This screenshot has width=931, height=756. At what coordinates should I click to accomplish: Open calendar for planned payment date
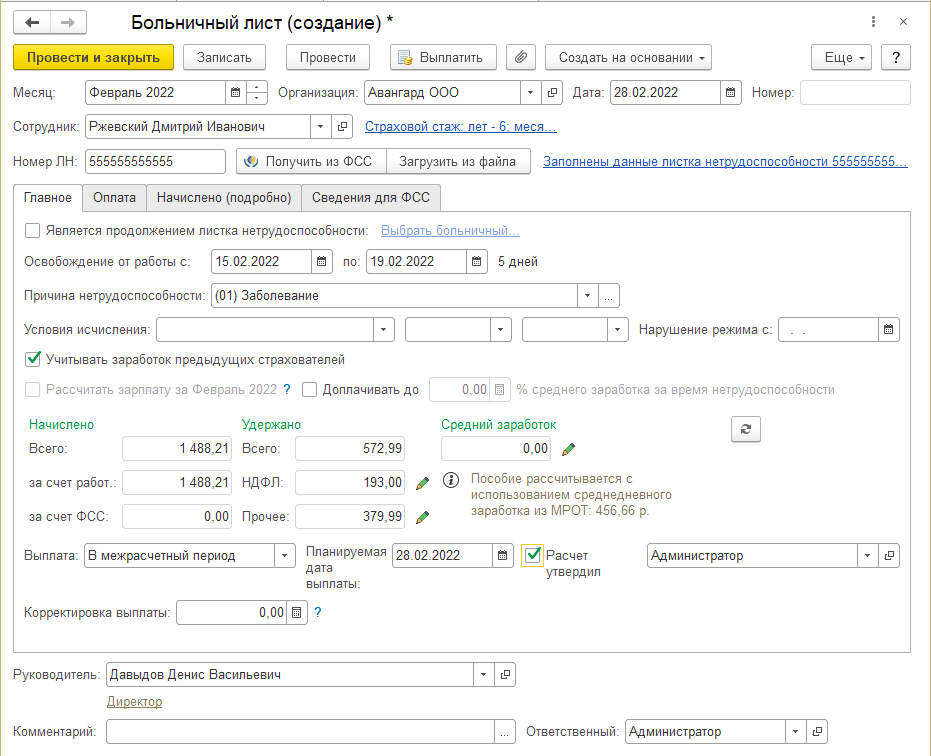point(501,556)
